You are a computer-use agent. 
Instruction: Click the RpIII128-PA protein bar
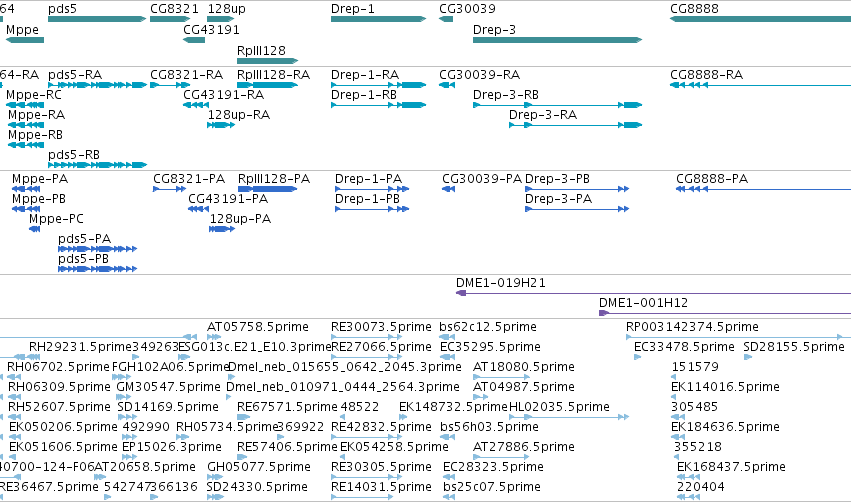tap(268, 189)
